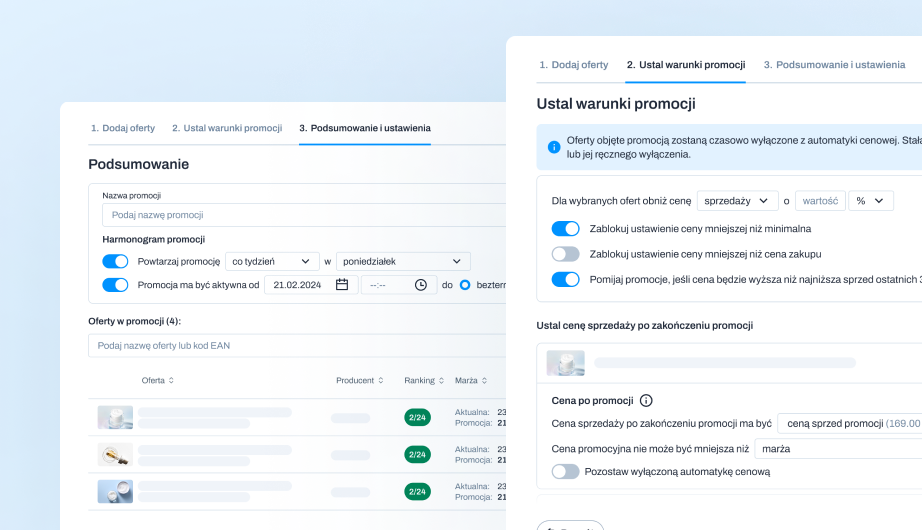
Task: Open the sprzedaży price type dropdown
Action: [737, 201]
